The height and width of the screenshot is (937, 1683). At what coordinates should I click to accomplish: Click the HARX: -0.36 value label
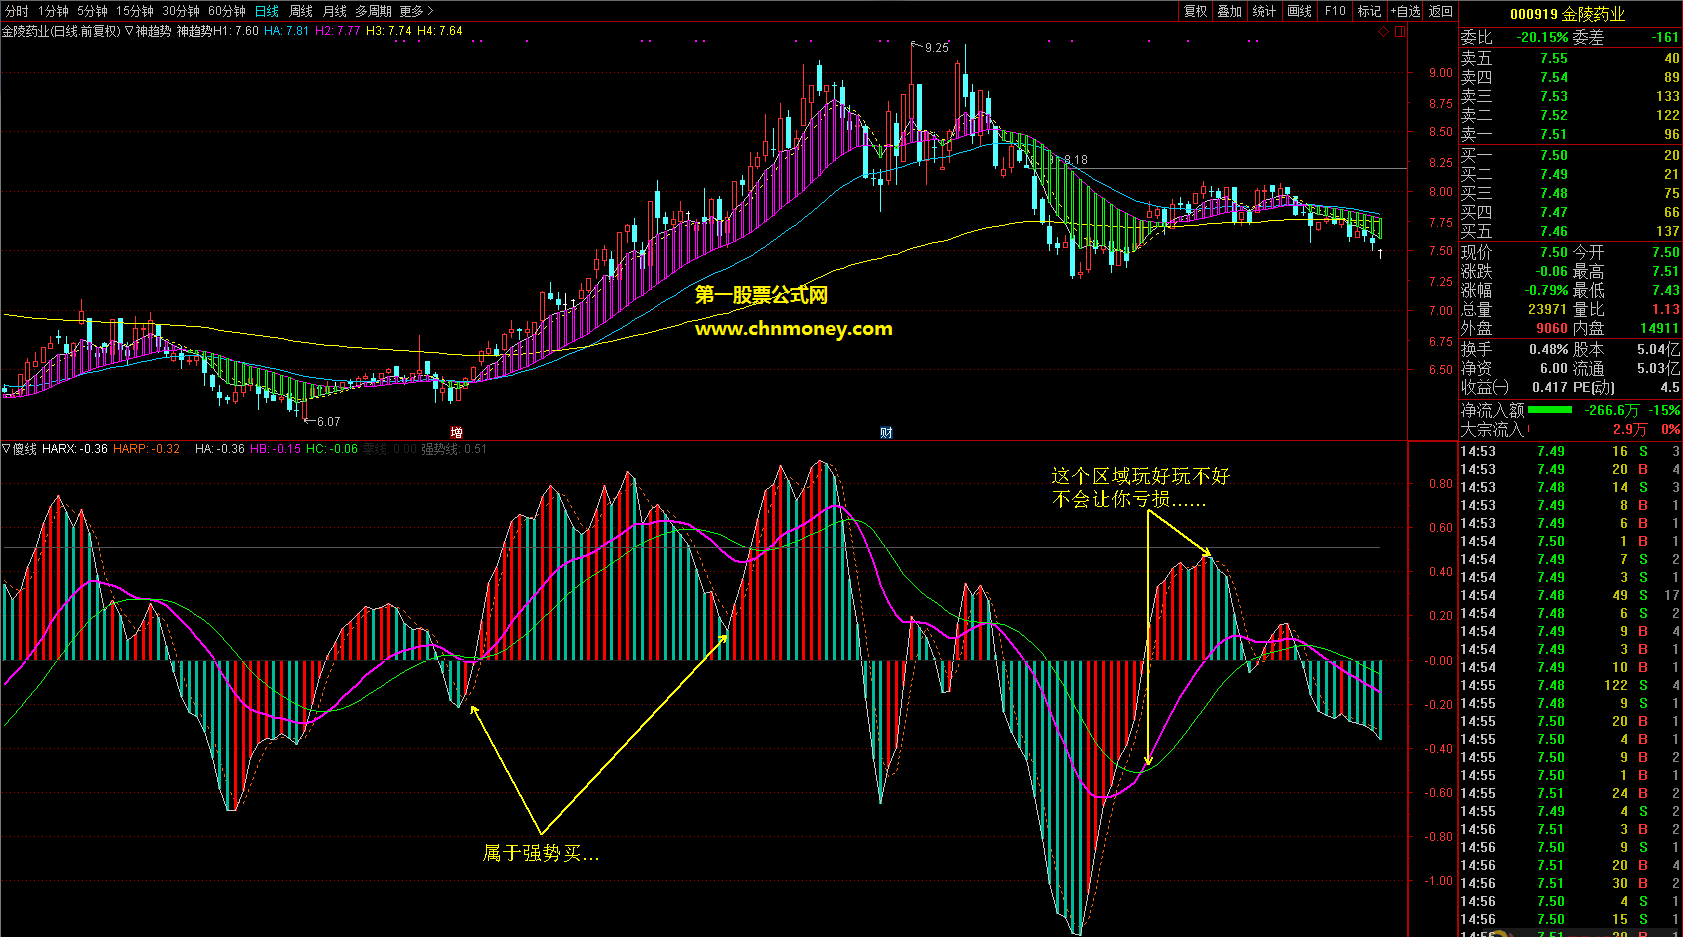click(x=75, y=449)
